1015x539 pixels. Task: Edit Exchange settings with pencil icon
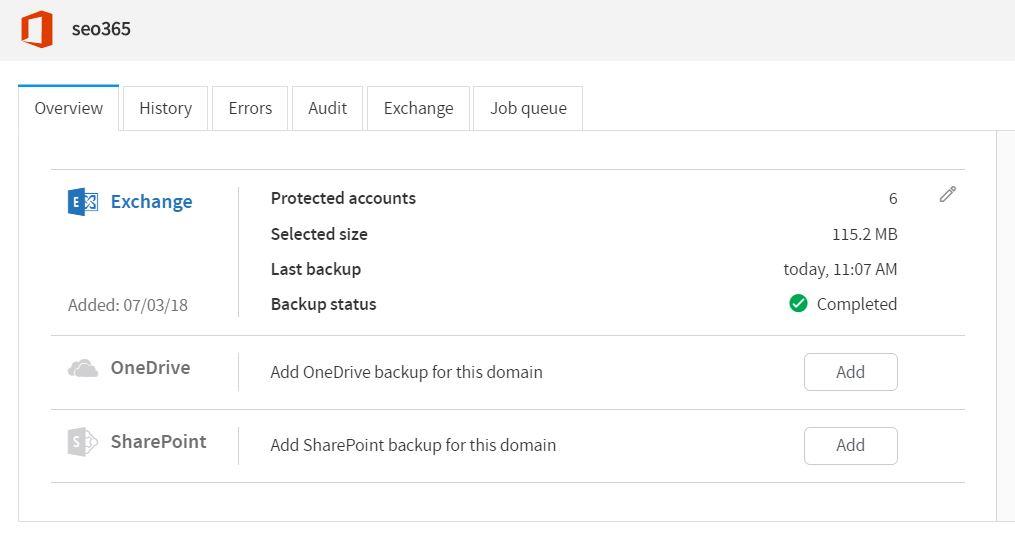(948, 194)
